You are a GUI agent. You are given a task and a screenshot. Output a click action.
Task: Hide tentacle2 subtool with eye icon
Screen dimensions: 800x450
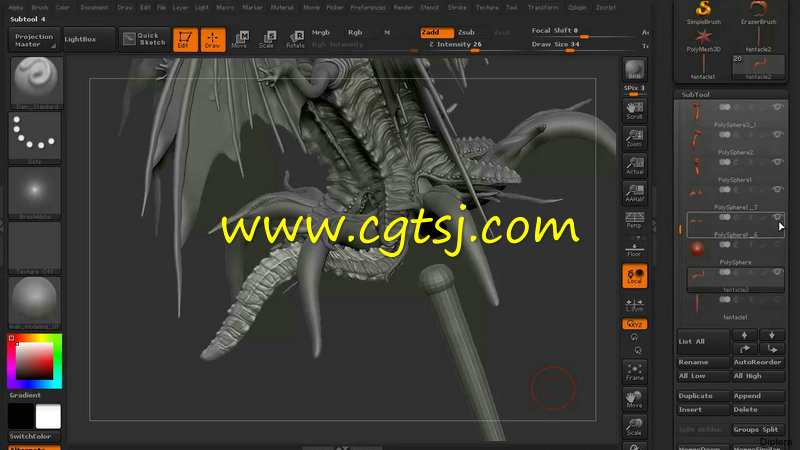coord(777,272)
